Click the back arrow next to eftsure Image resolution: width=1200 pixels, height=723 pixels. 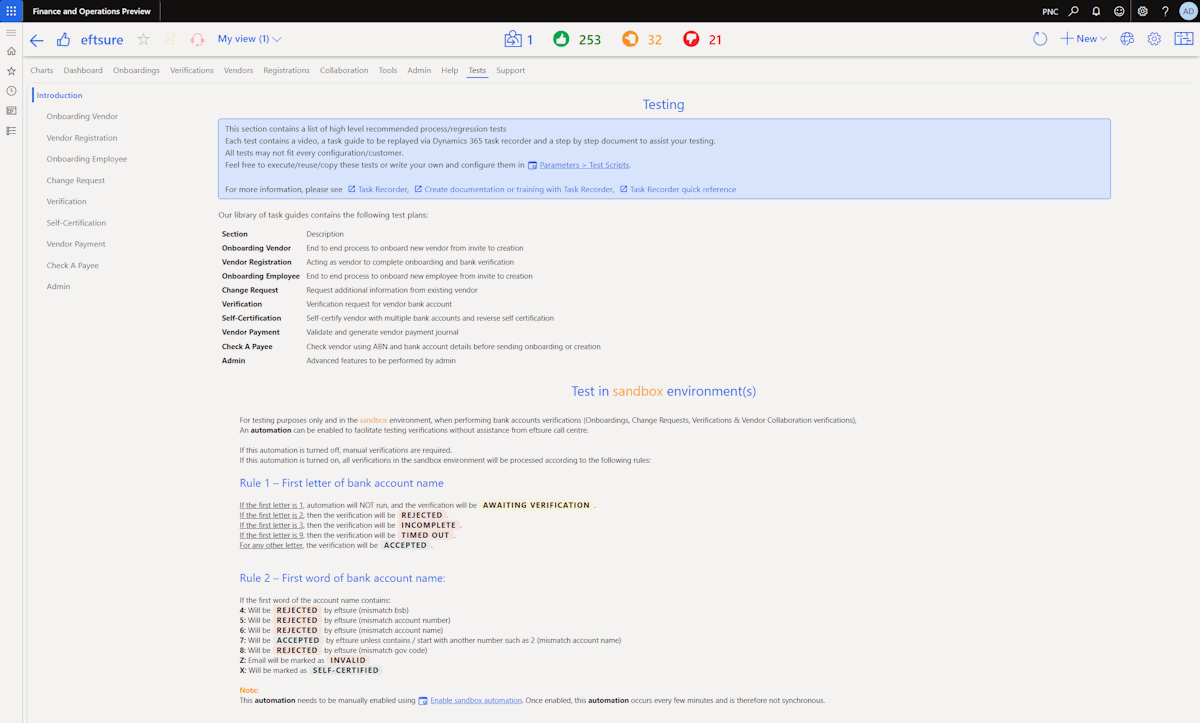click(x=37, y=40)
